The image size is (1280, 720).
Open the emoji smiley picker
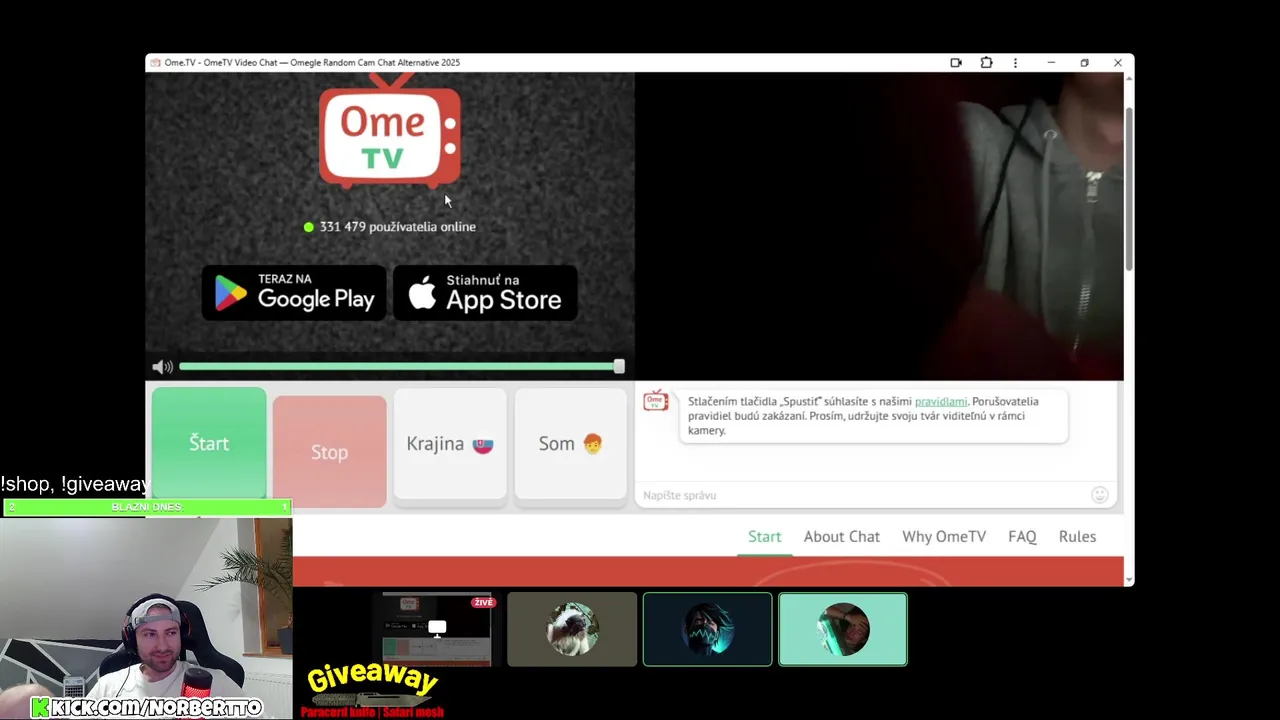click(1100, 495)
